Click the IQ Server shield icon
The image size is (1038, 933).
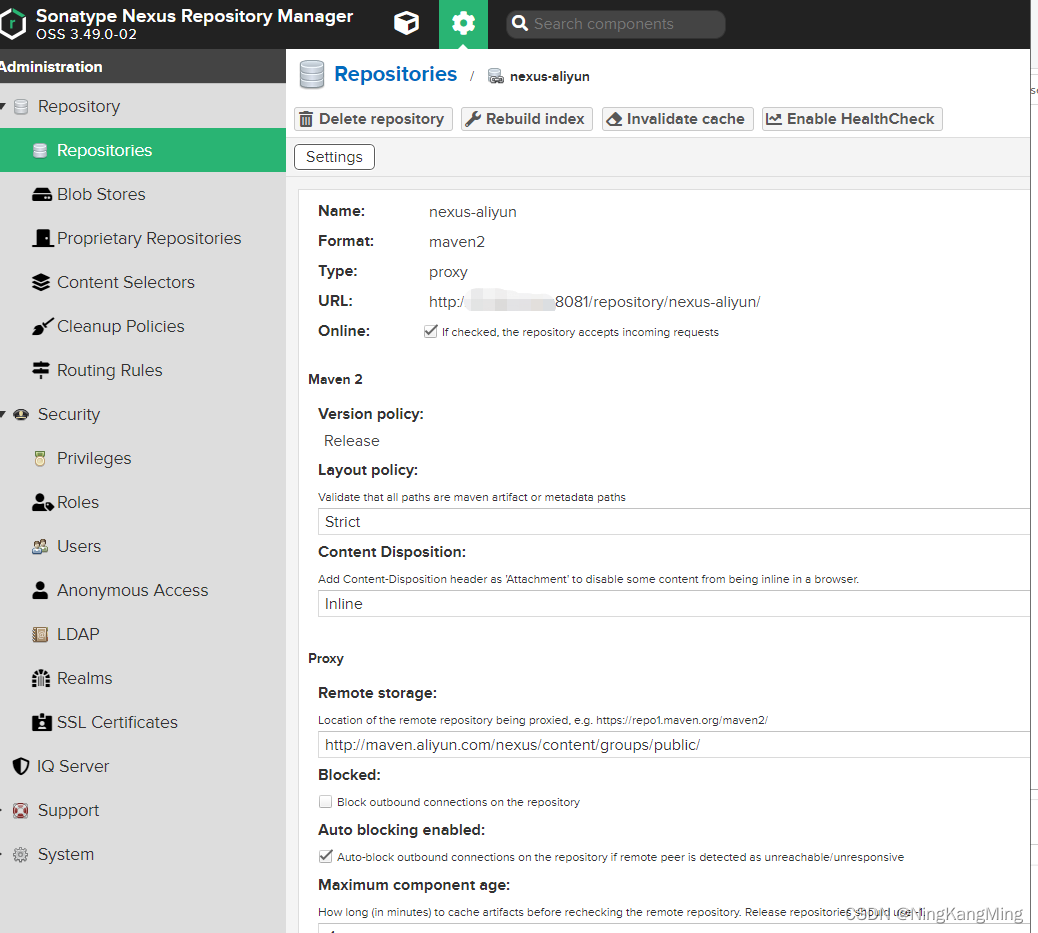pyautogui.click(x=21, y=766)
